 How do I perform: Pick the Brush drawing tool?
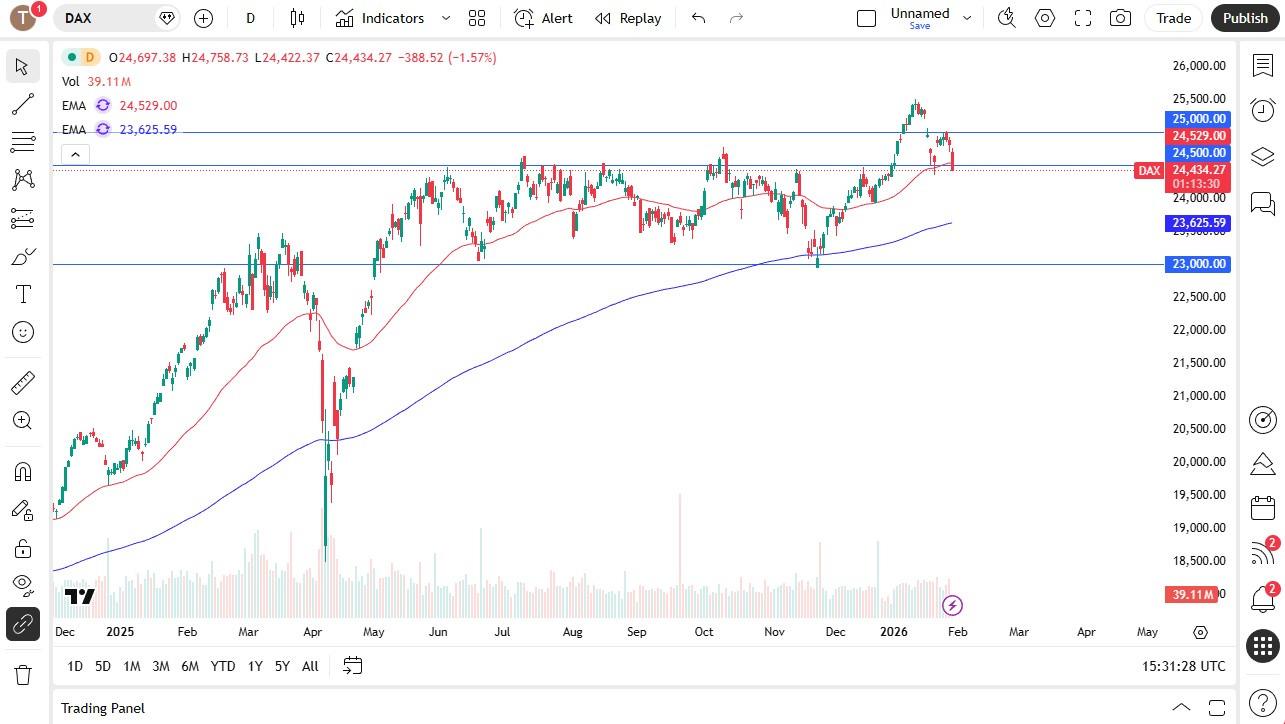tap(22, 256)
